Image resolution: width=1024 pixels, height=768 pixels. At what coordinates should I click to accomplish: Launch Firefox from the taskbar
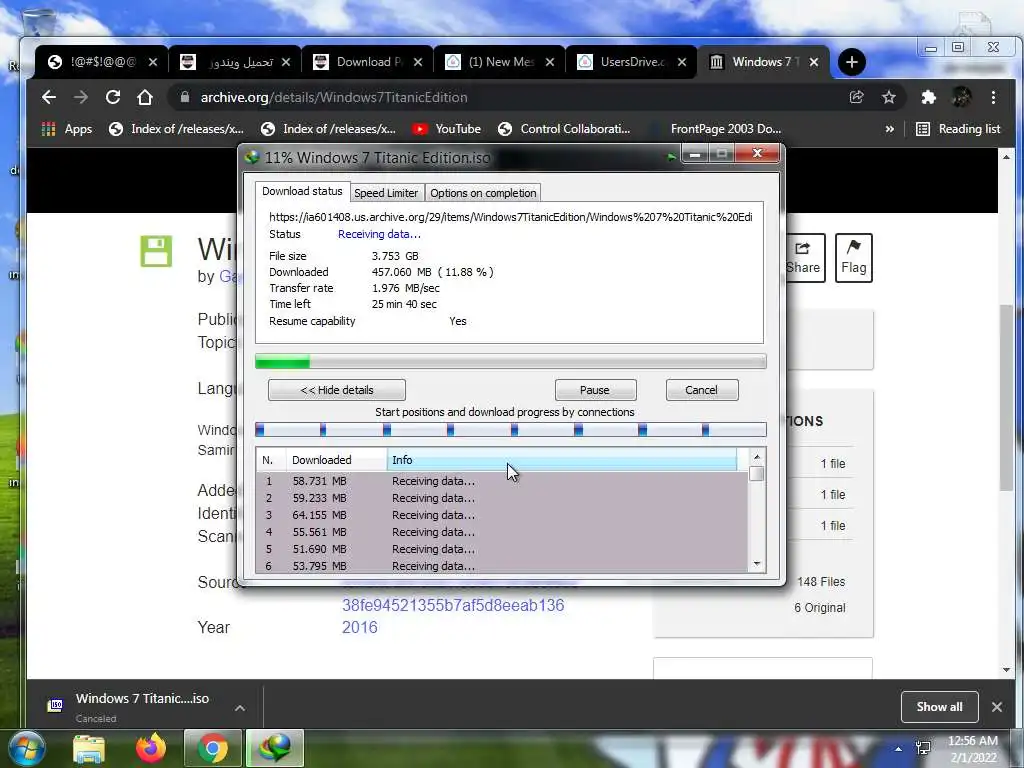tap(151, 748)
